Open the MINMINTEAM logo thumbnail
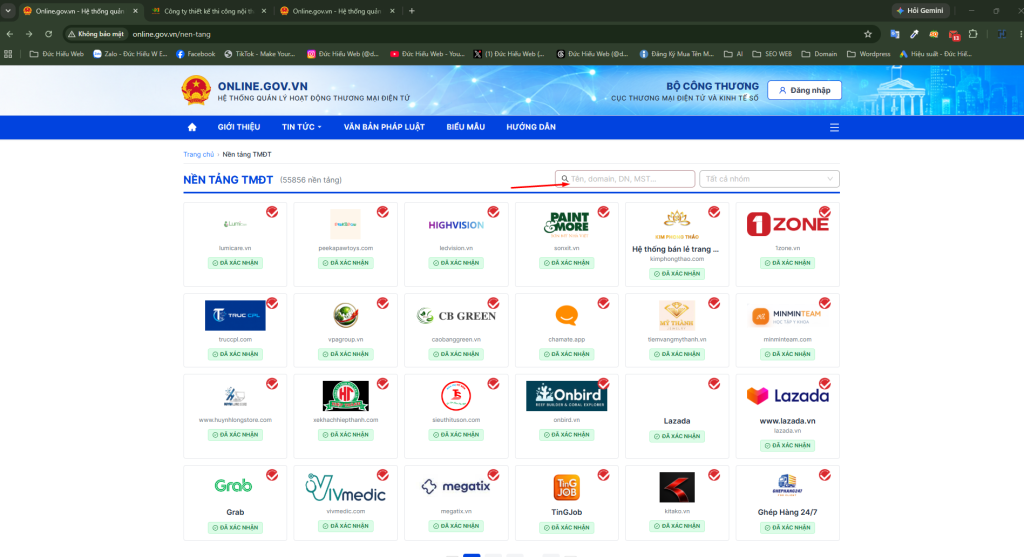 point(788,316)
